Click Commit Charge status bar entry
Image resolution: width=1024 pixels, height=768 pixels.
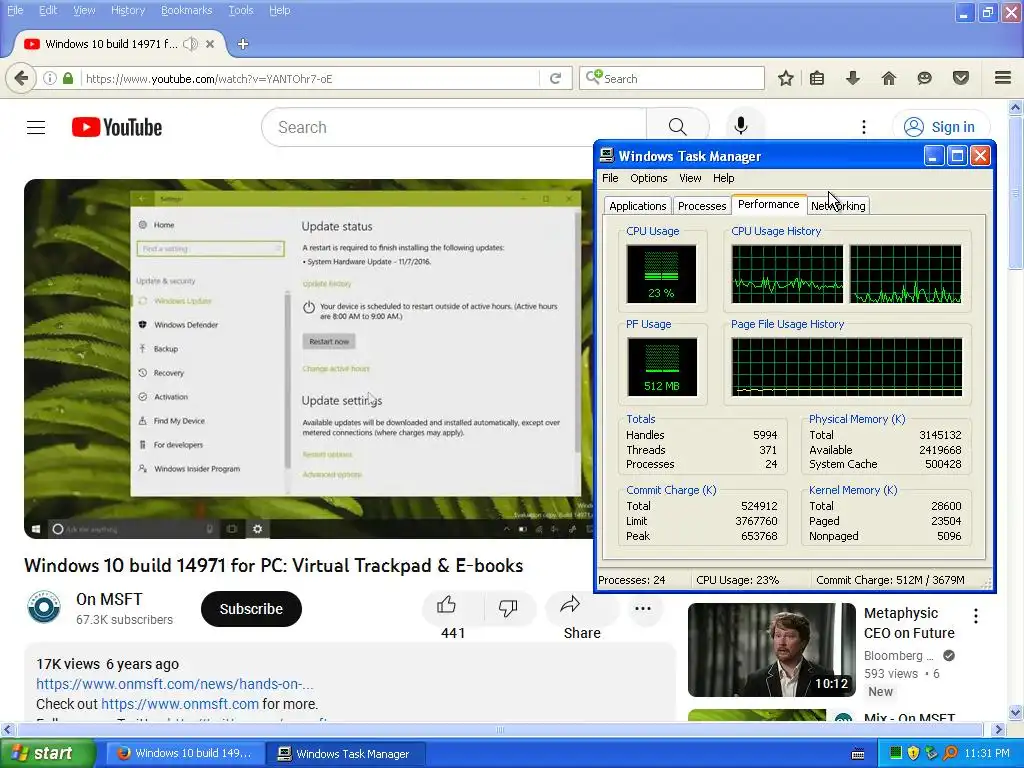[x=890, y=580]
